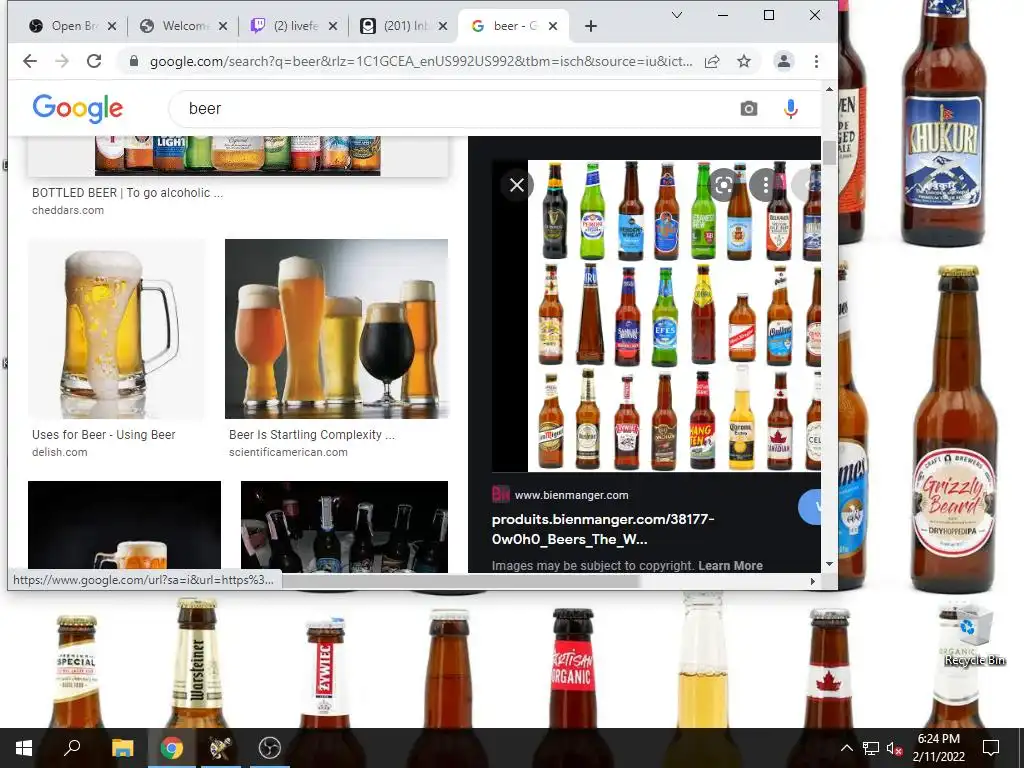Go back with the browser back arrow
Screen dimensions: 1024x768
(30, 61)
